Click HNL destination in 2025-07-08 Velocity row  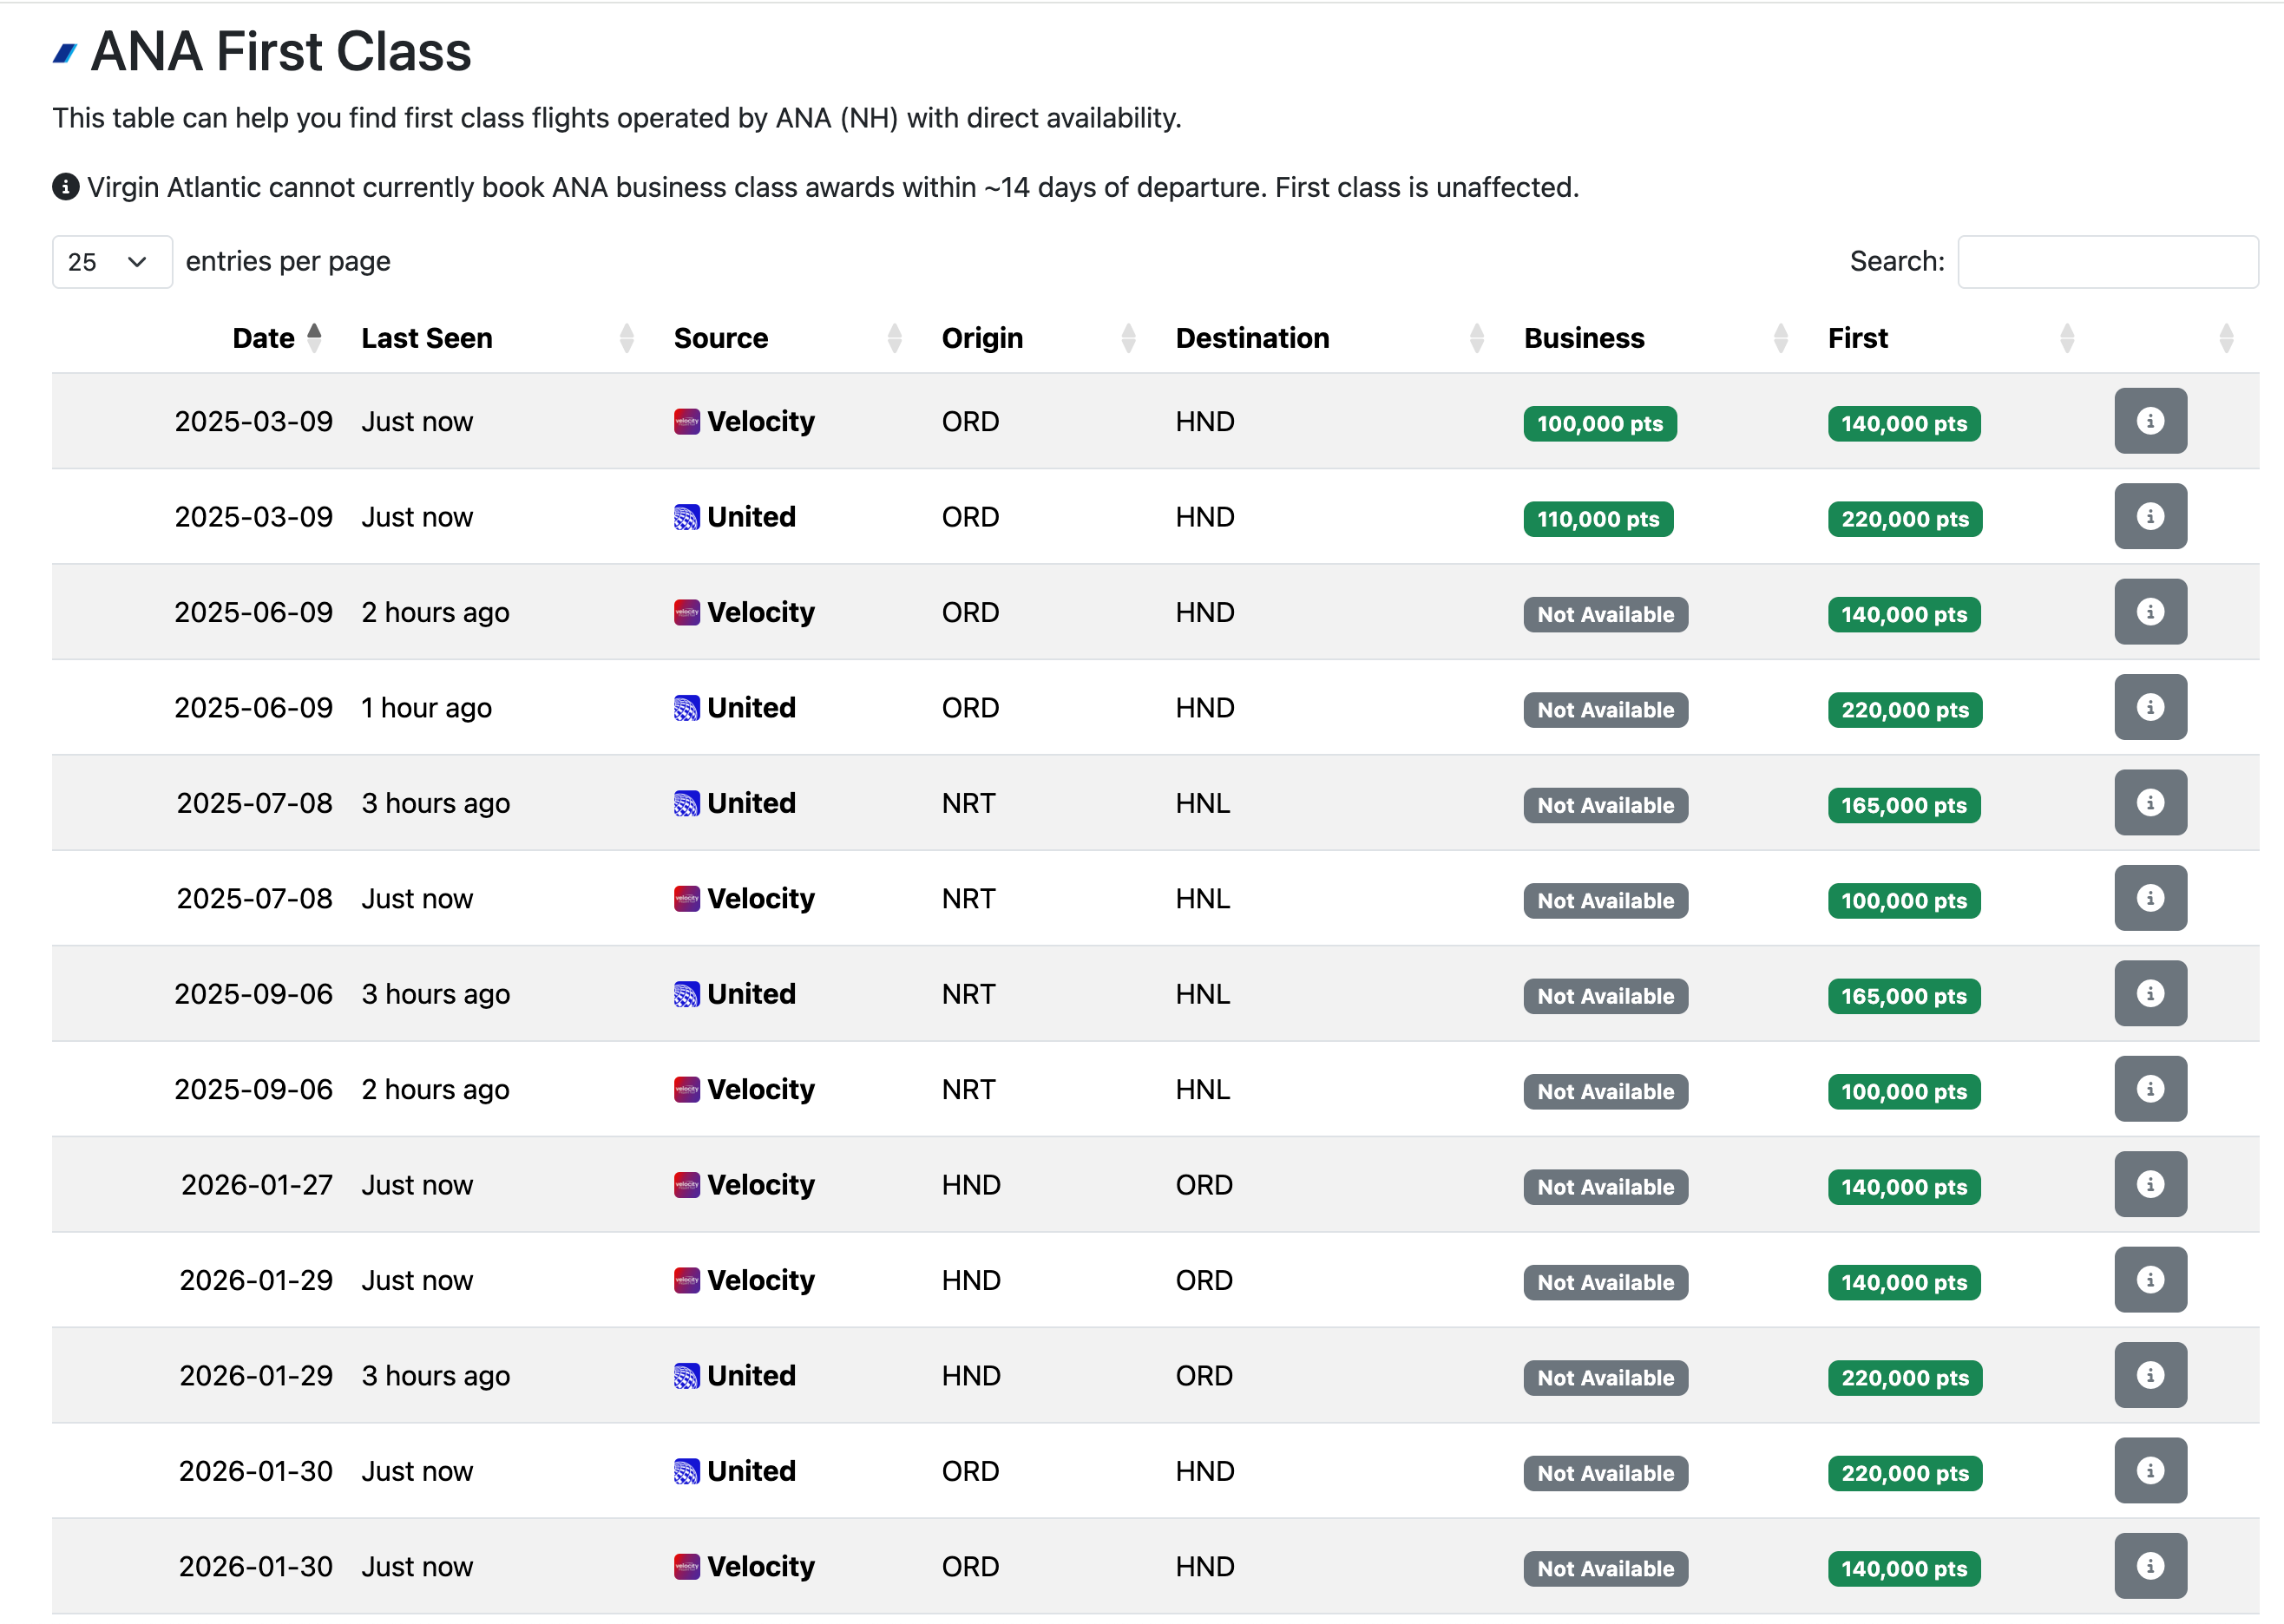pyautogui.click(x=1203, y=899)
